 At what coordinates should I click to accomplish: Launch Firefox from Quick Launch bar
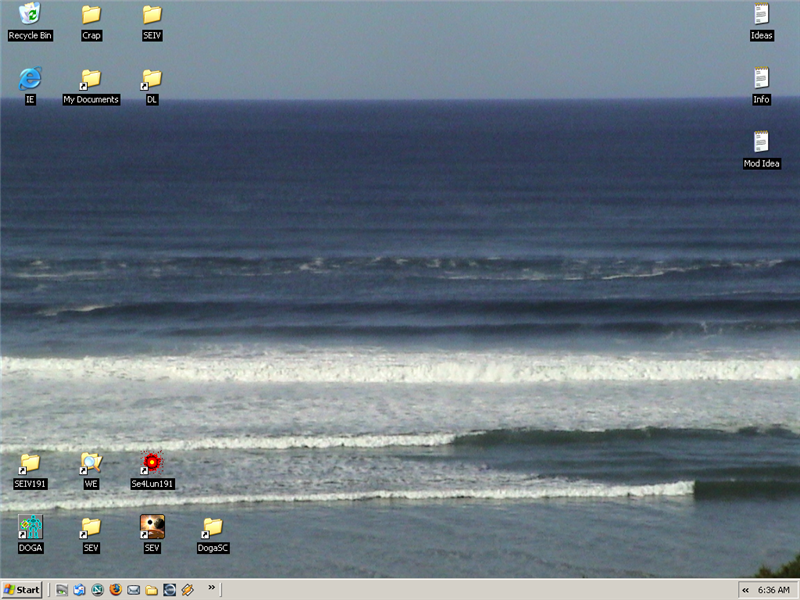click(115, 590)
